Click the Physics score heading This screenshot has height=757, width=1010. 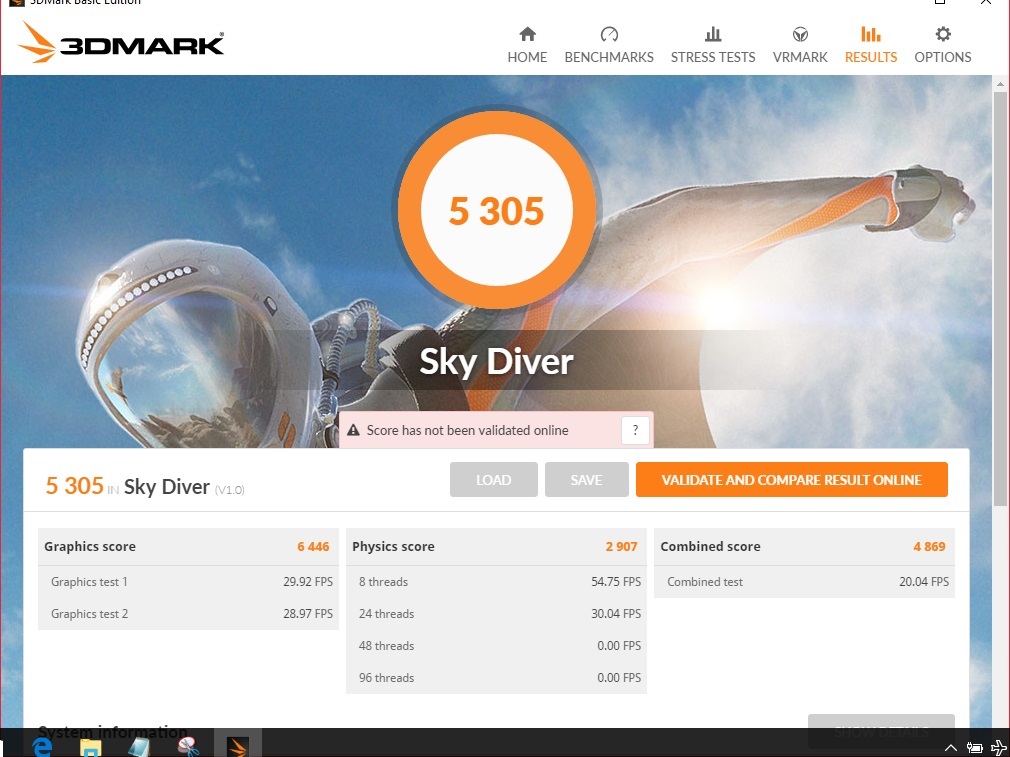[x=393, y=547]
